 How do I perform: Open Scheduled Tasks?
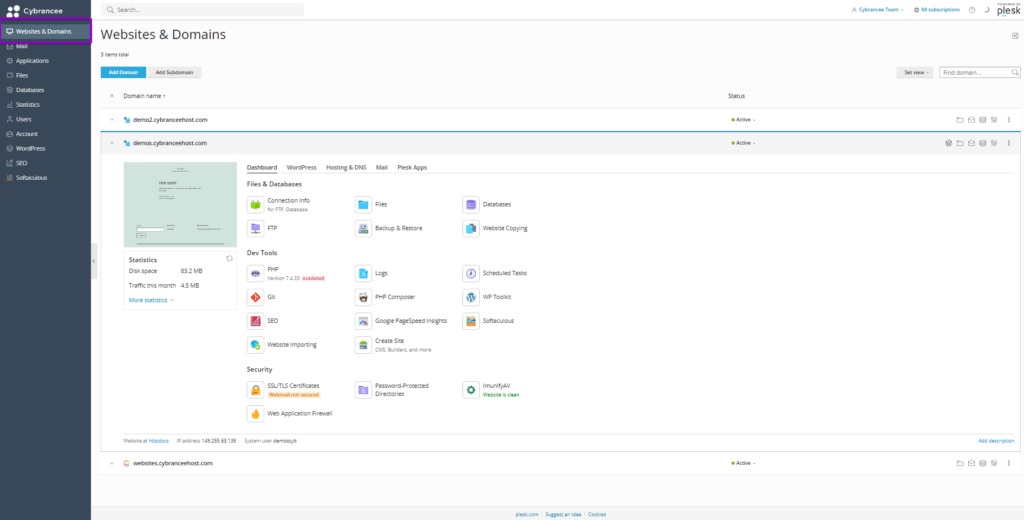pyautogui.click(x=471, y=273)
